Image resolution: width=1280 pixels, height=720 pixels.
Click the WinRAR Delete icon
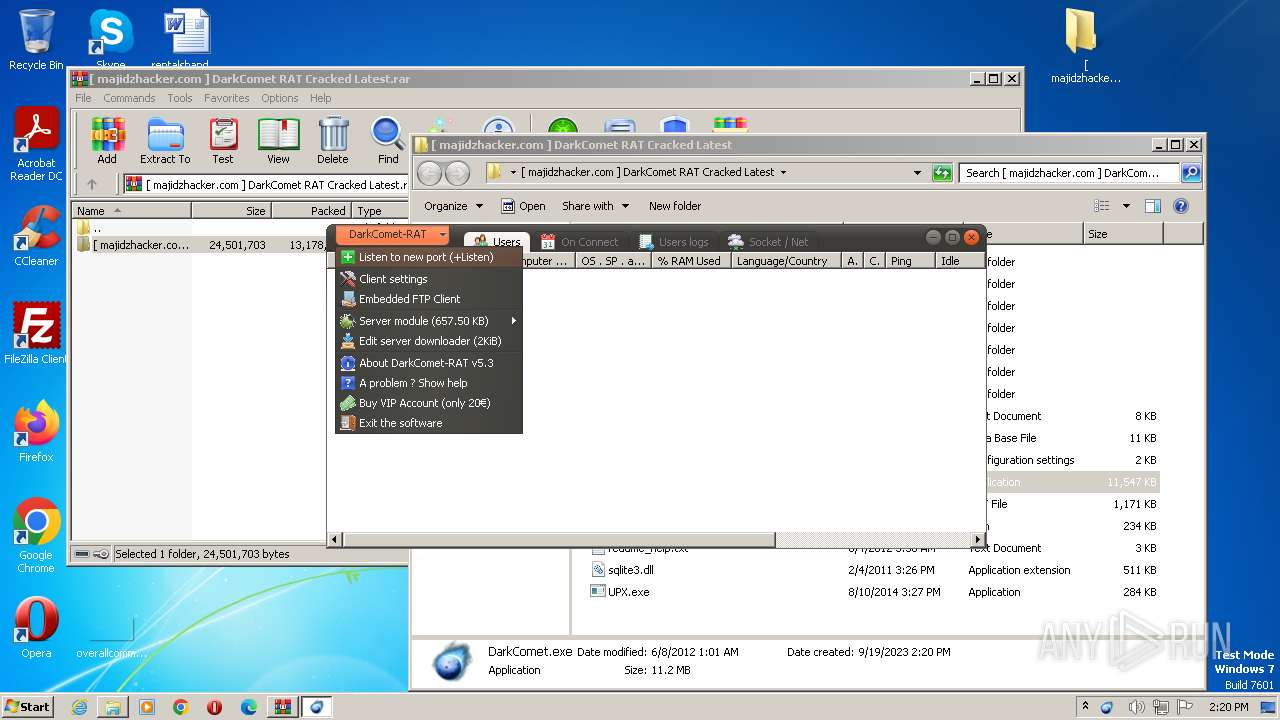333,141
